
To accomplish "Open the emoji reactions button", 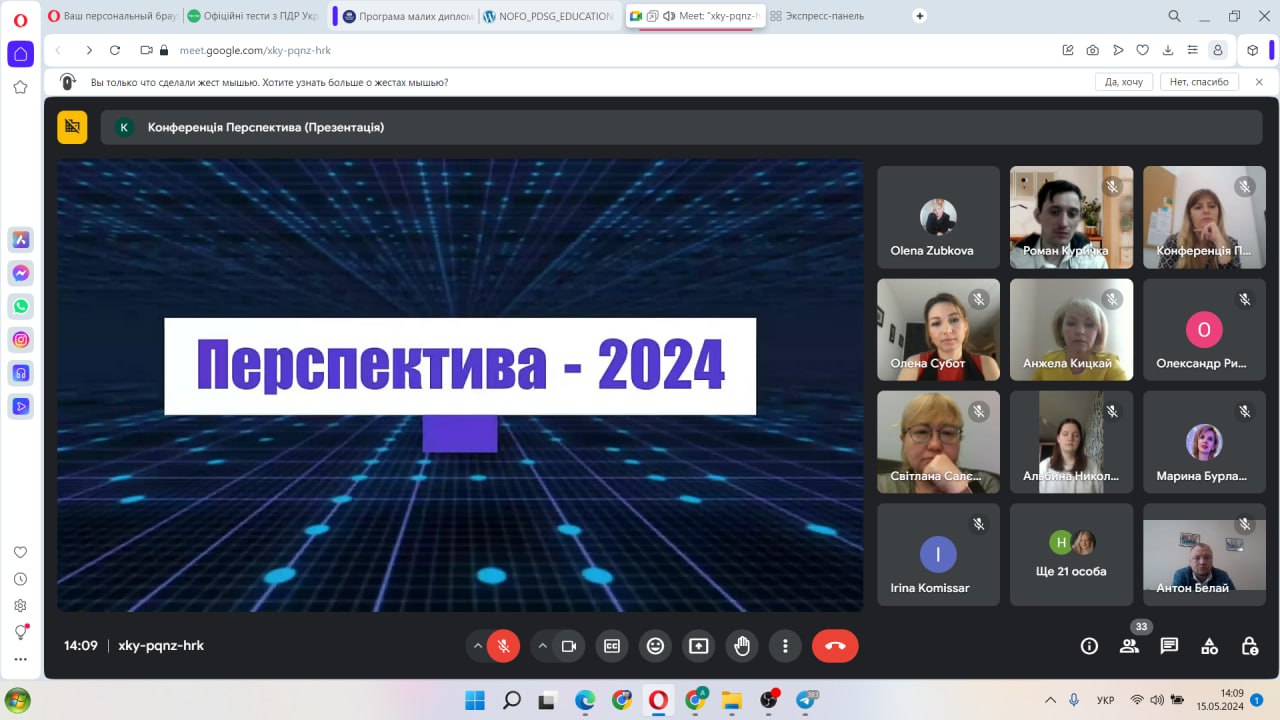I will pyautogui.click(x=655, y=646).
